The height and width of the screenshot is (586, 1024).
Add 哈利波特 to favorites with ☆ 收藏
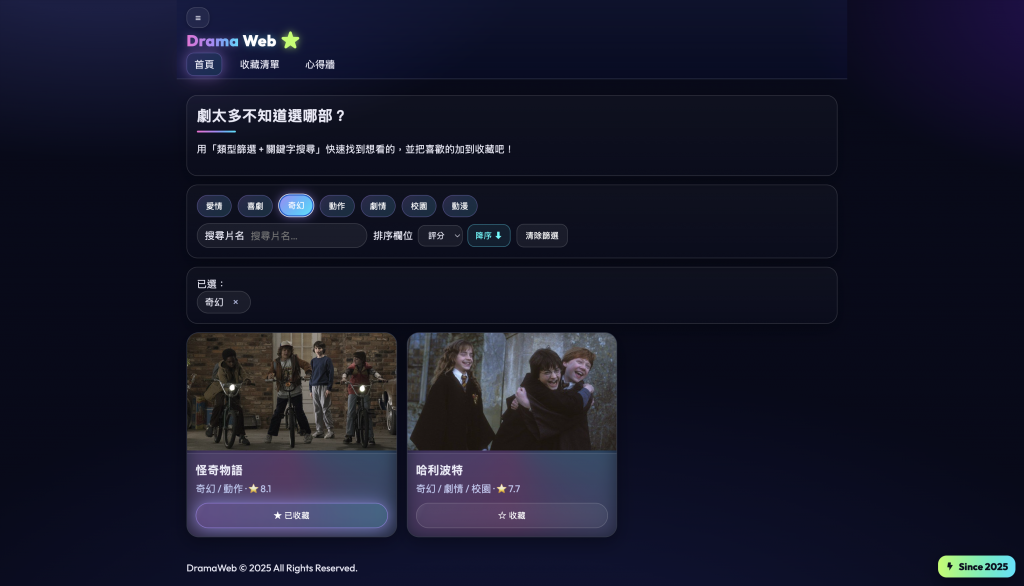point(512,515)
